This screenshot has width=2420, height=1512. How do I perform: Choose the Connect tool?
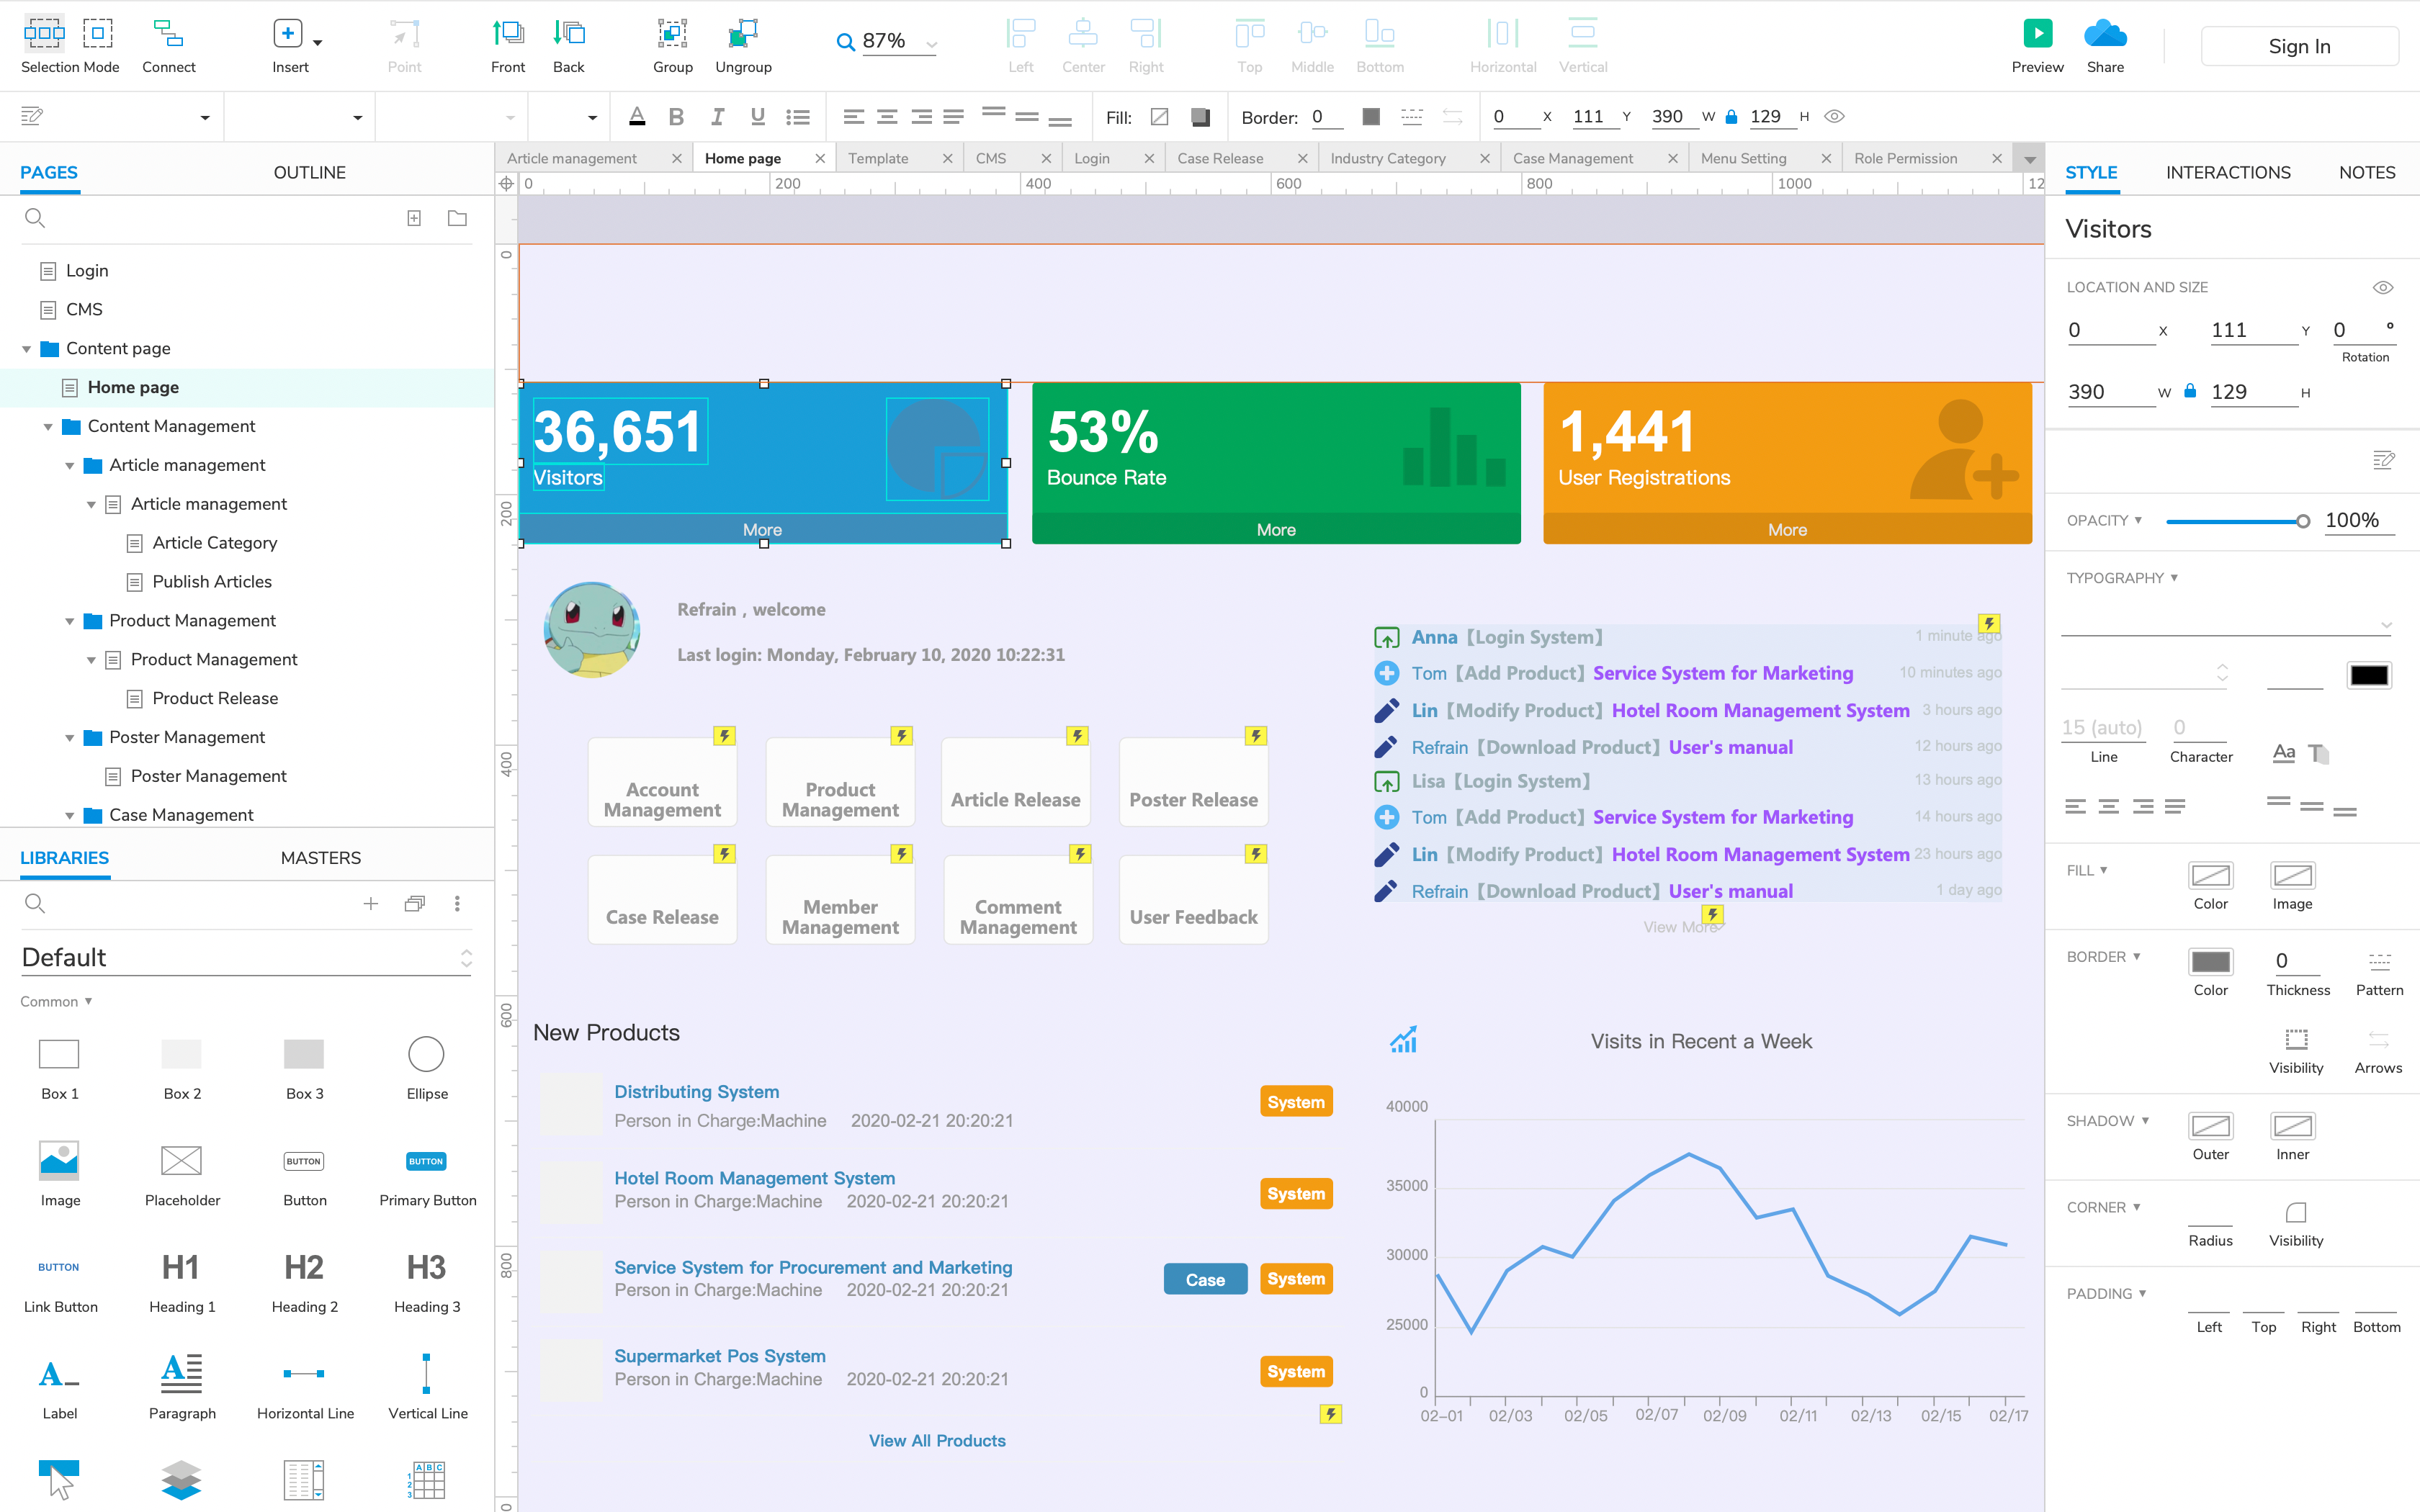[168, 46]
